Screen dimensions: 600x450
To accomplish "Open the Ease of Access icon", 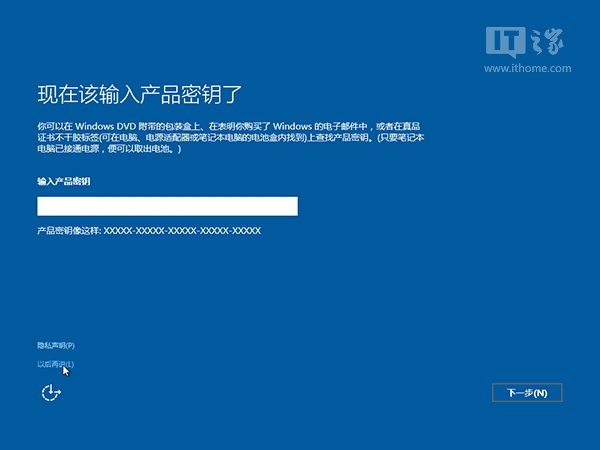I will 51,393.
